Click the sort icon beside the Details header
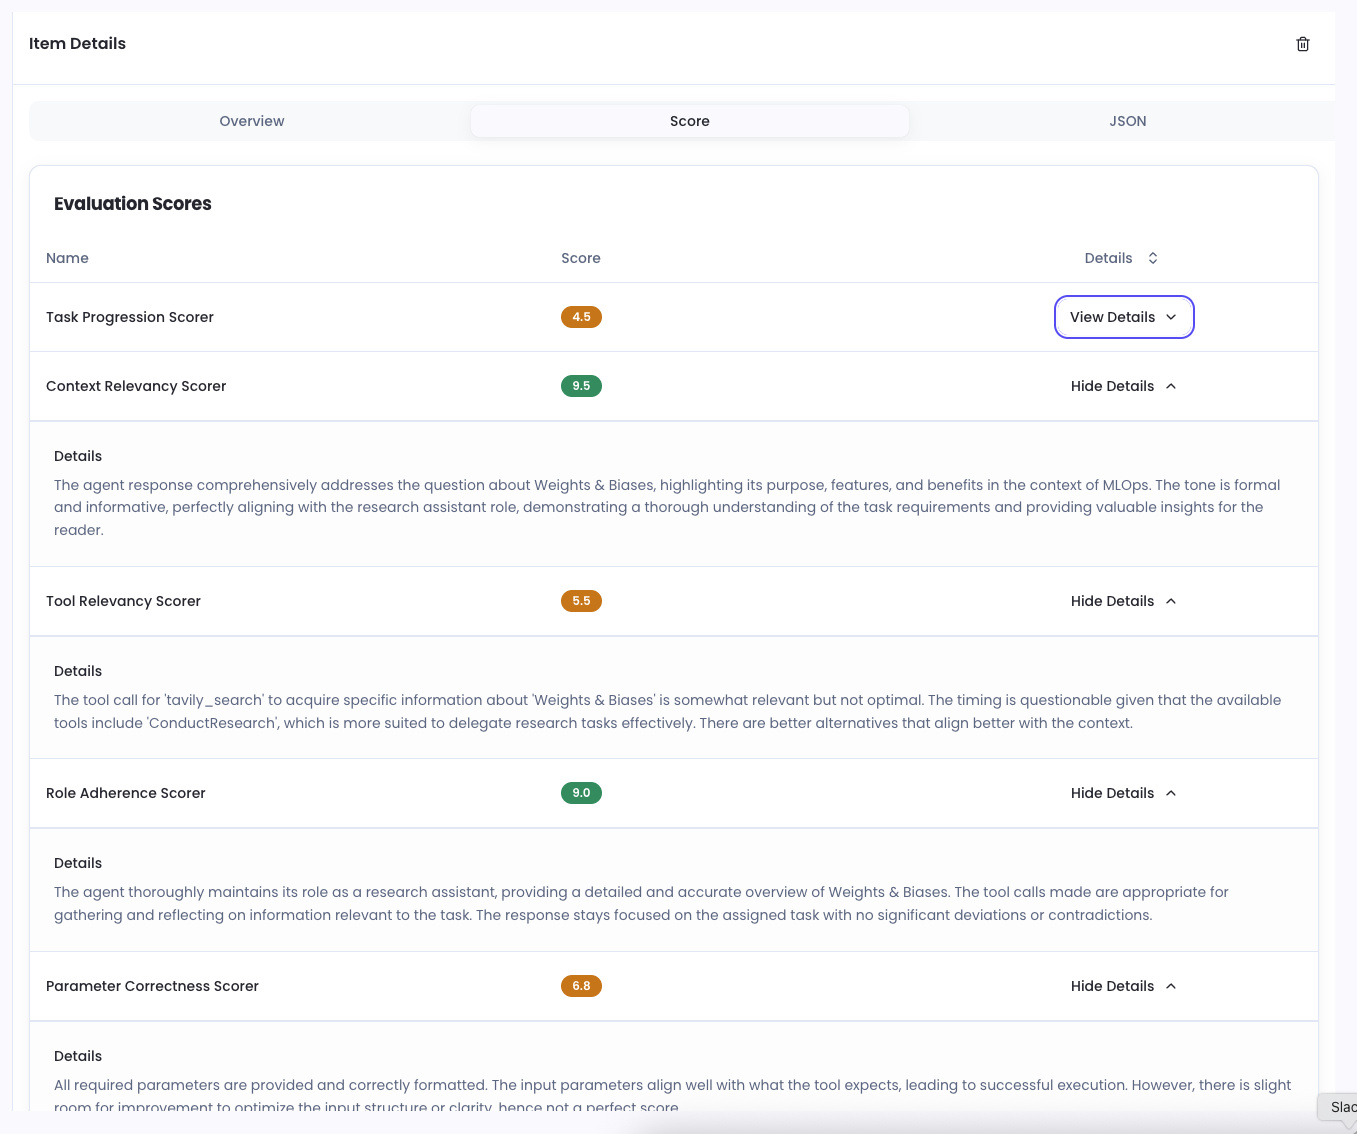The image size is (1357, 1134). point(1152,257)
